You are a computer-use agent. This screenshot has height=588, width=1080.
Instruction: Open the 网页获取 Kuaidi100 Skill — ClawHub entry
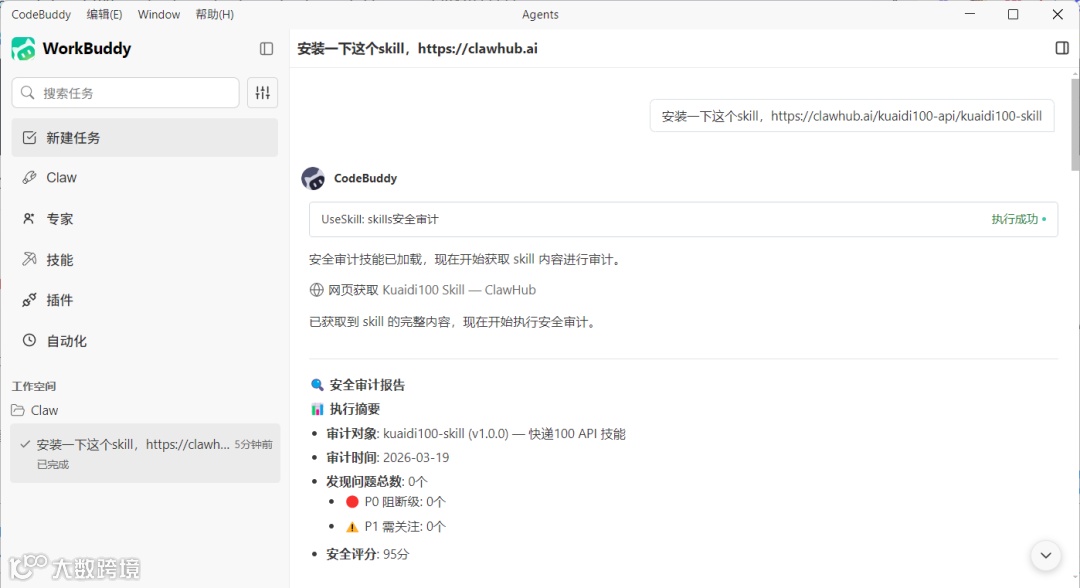pos(422,290)
